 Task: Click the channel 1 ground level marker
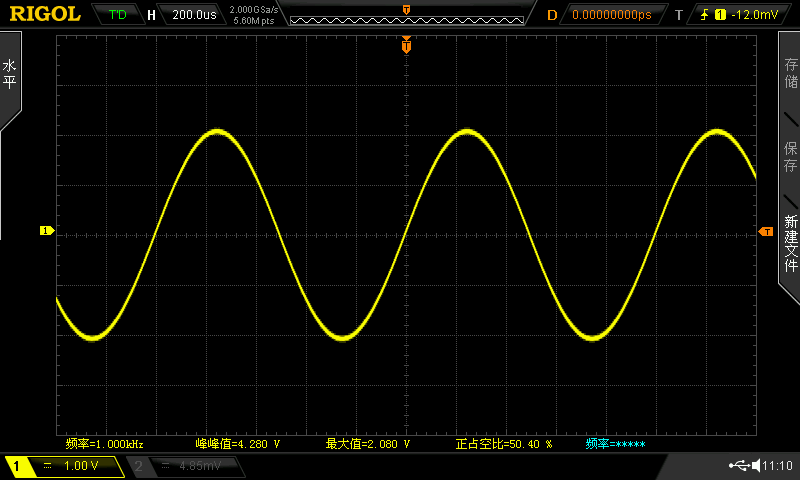click(x=46, y=231)
